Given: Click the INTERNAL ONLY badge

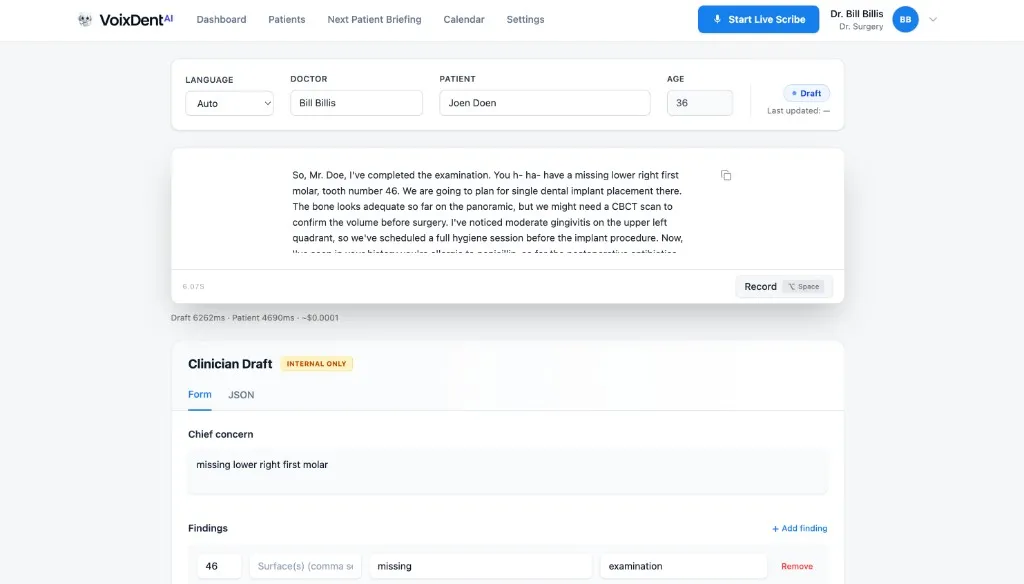Looking at the screenshot, I should 317,364.
